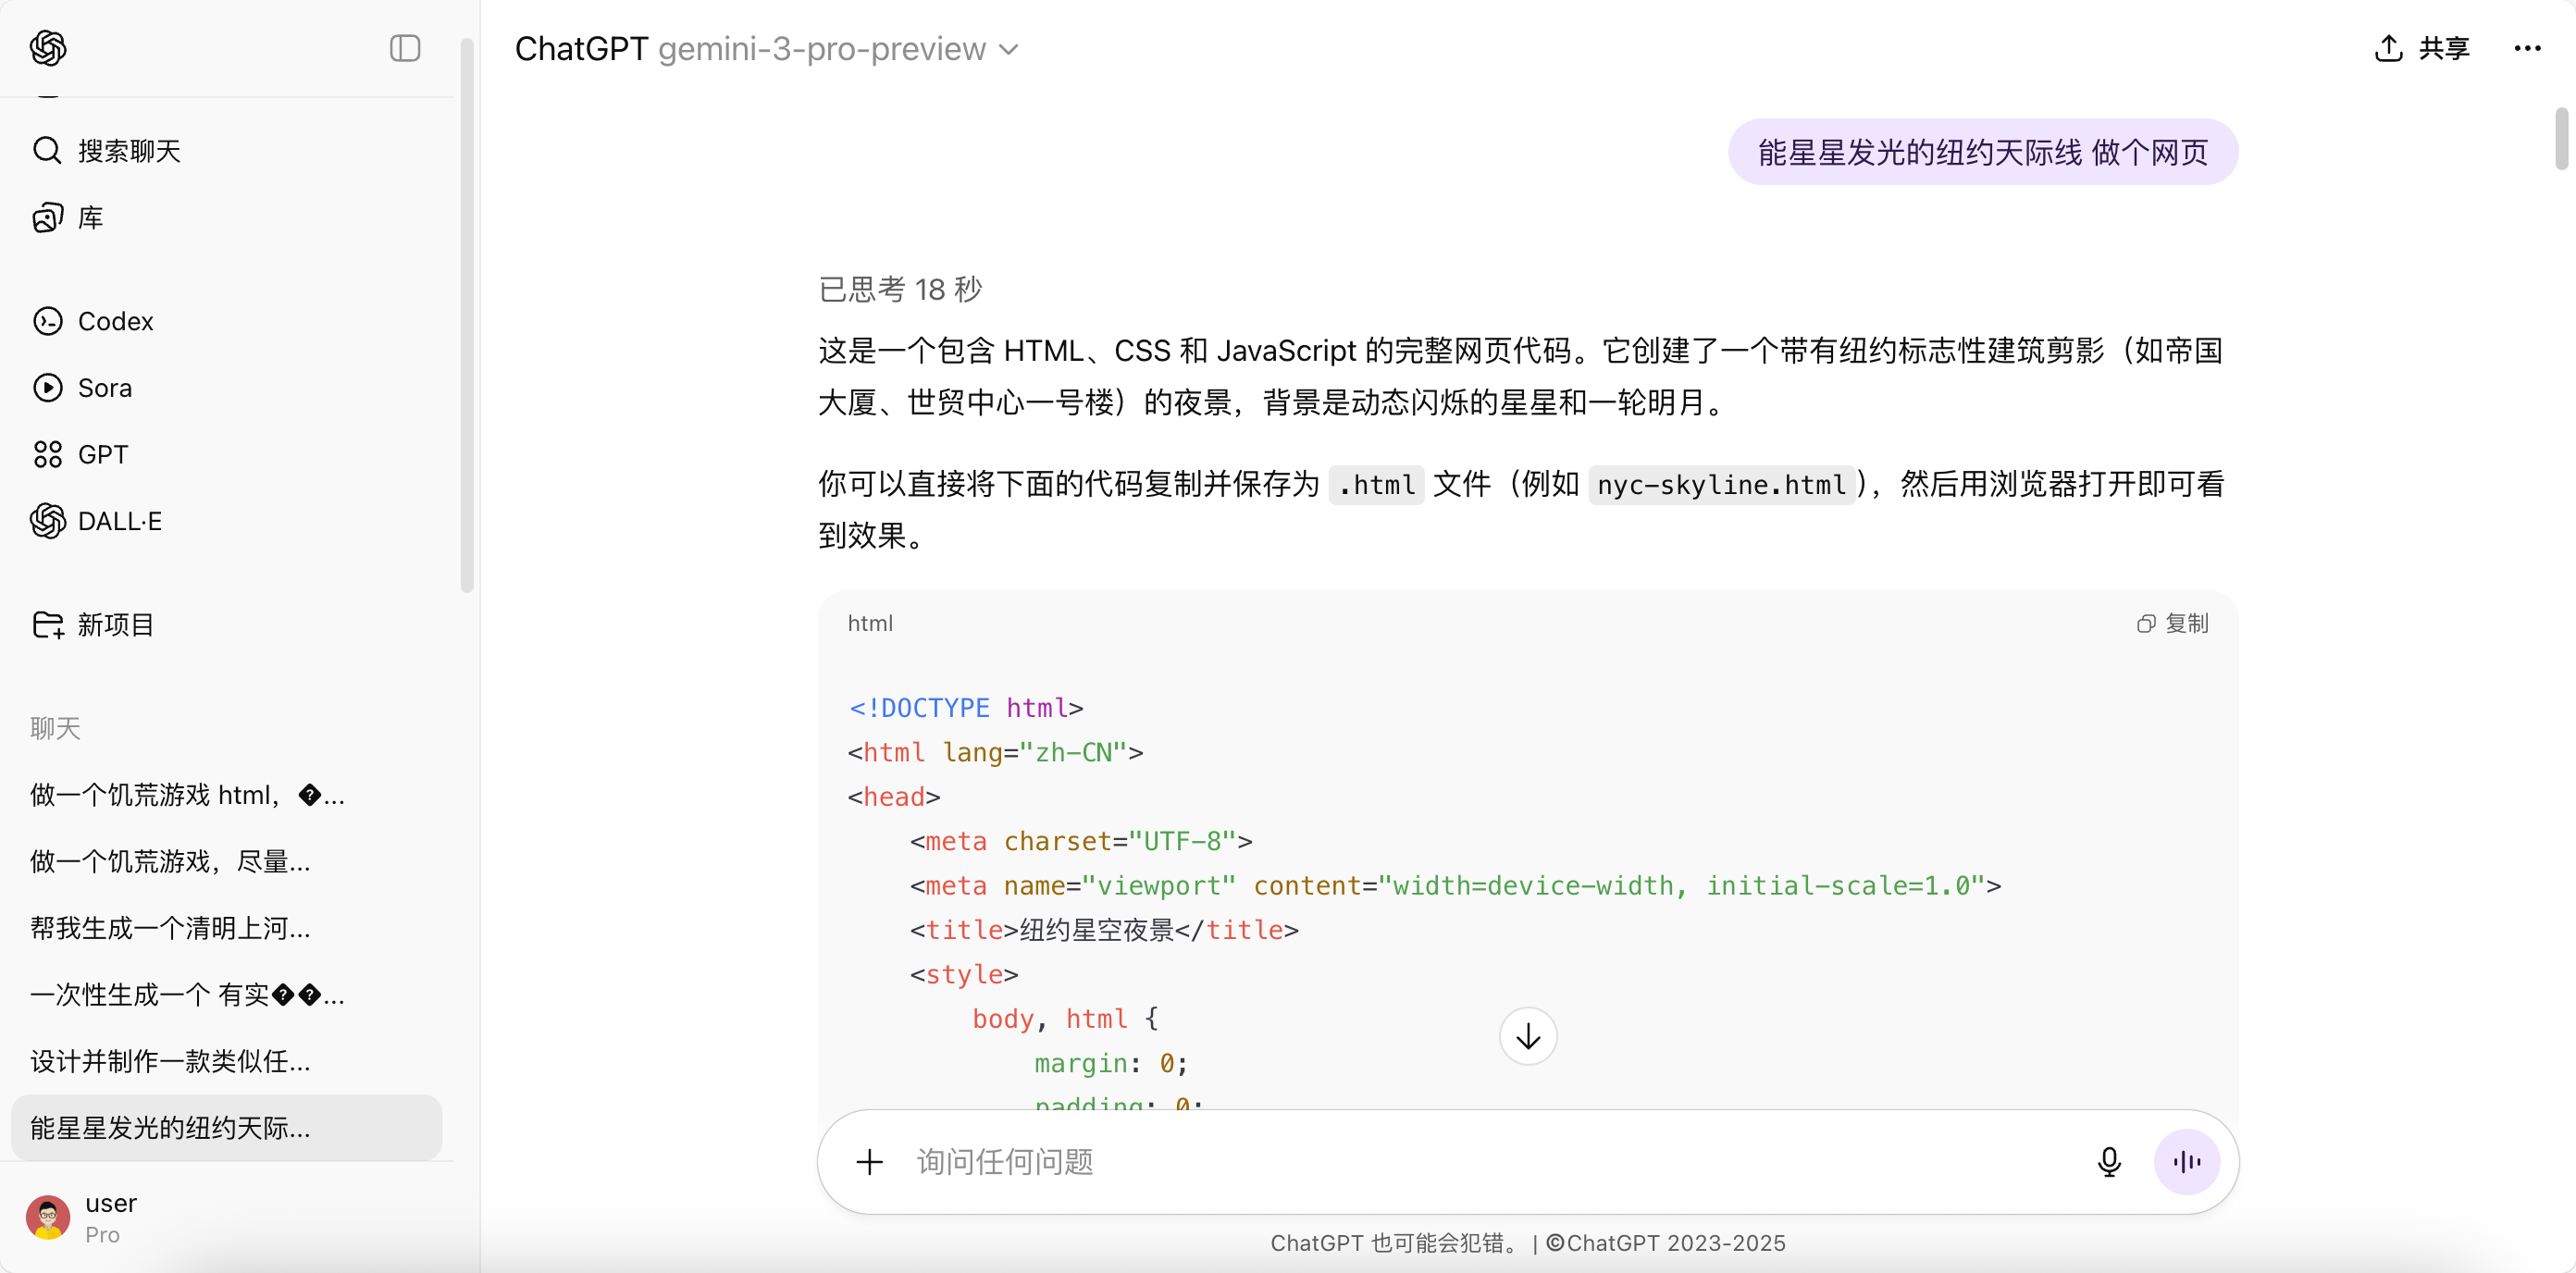The height and width of the screenshot is (1273, 2576).
Task: Toggle the sidebar collapse button
Action: point(405,48)
